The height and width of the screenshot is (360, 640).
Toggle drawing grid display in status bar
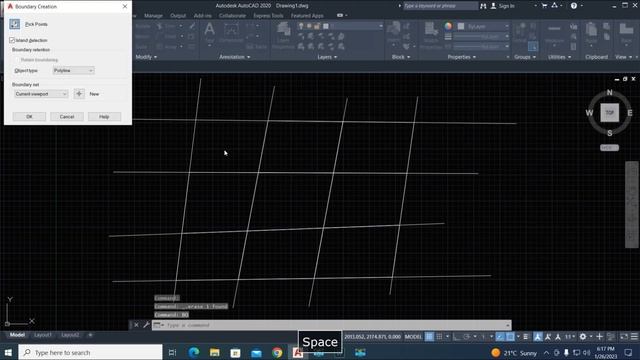coord(429,337)
